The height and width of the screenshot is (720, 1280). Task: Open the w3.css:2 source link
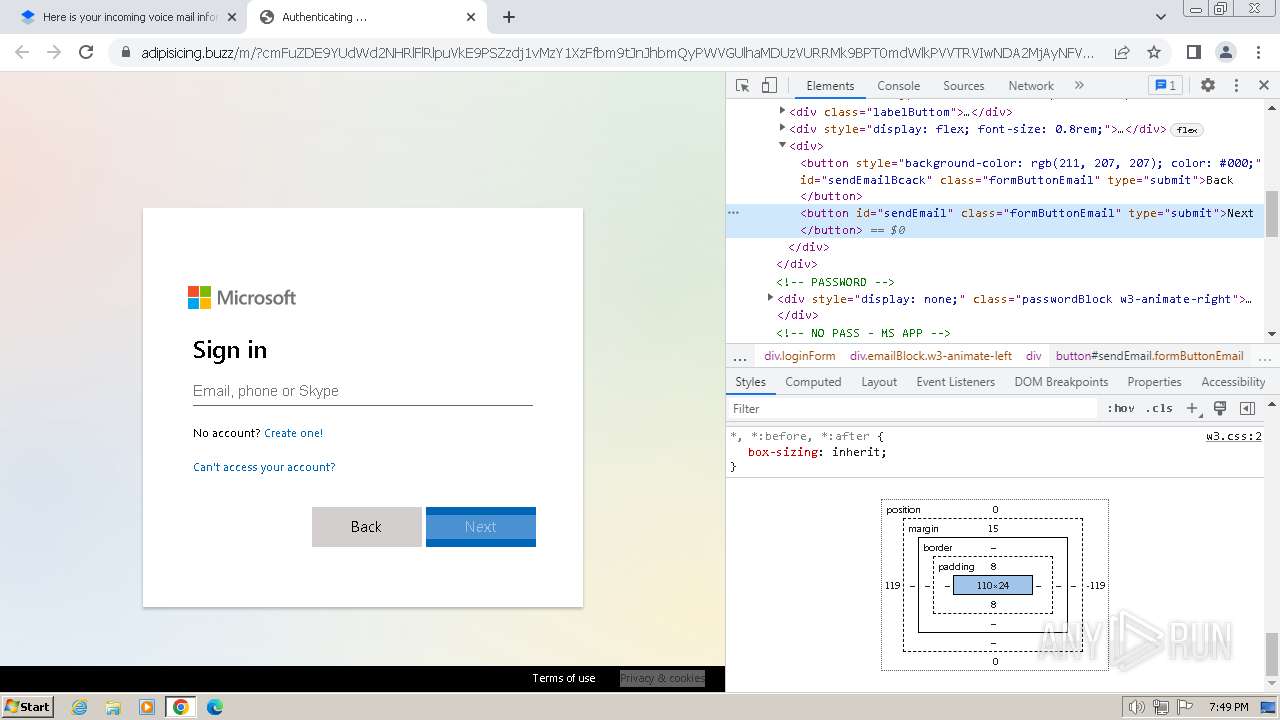[x=1233, y=436]
